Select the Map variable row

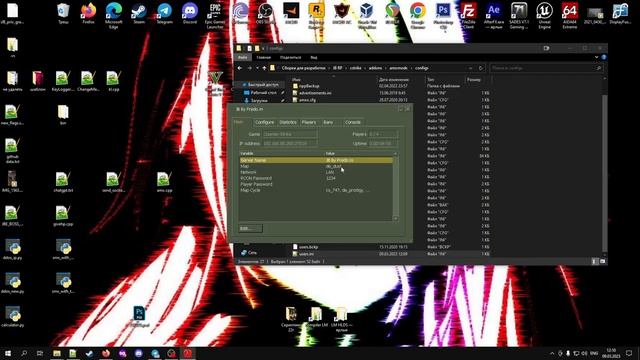(x=316, y=166)
